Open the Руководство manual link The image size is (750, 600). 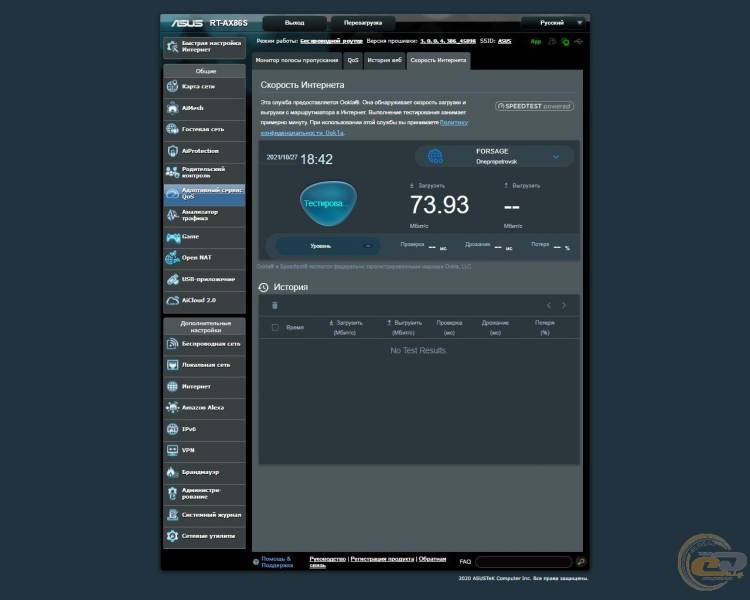pyautogui.click(x=328, y=559)
